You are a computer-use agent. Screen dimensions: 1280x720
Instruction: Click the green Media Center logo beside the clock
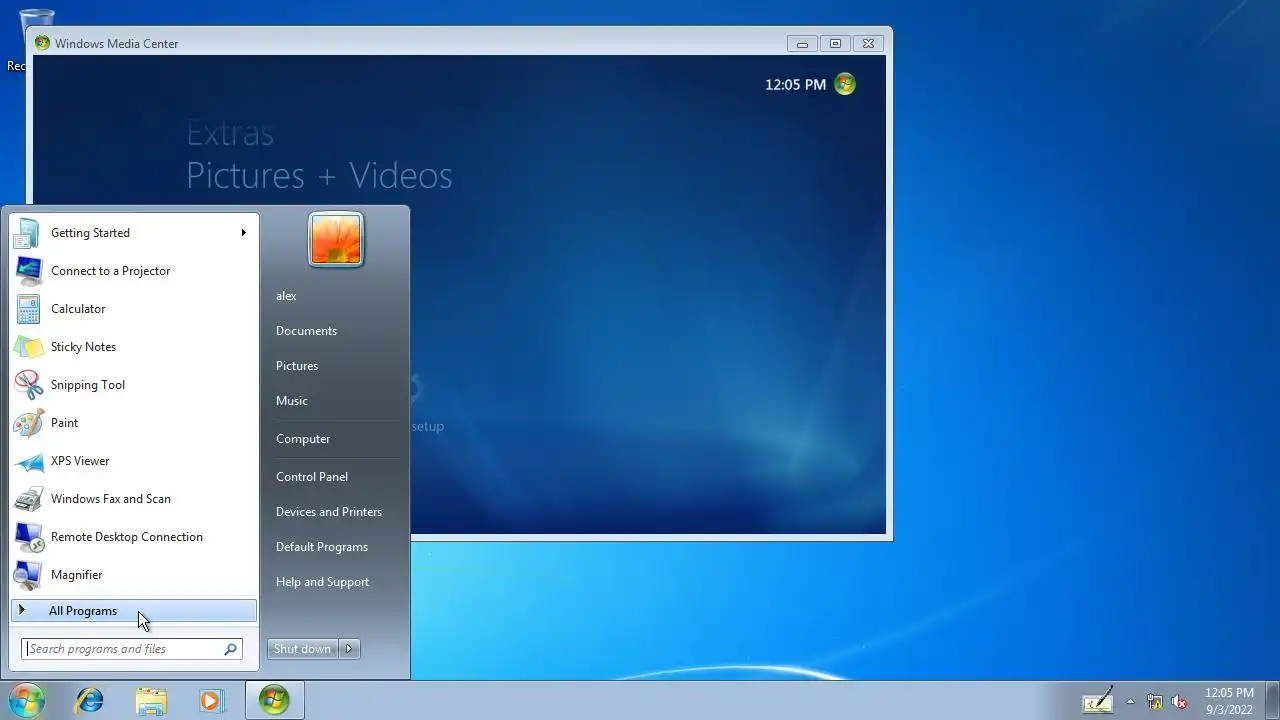845,84
